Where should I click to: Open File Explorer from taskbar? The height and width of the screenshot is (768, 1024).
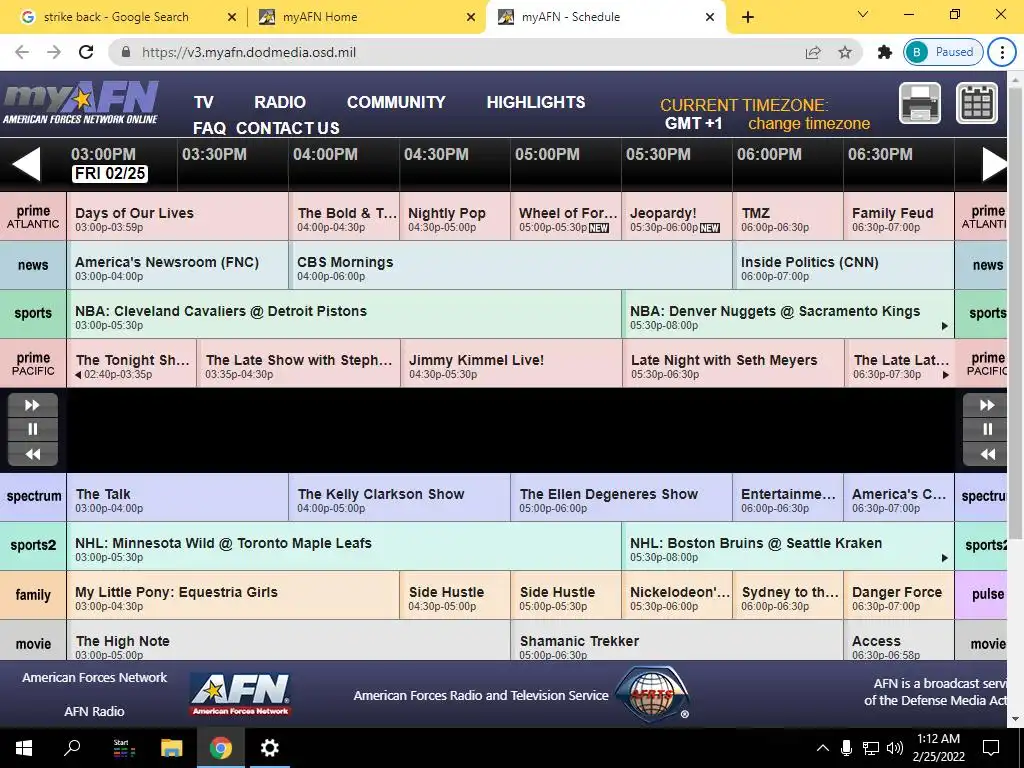(171, 748)
